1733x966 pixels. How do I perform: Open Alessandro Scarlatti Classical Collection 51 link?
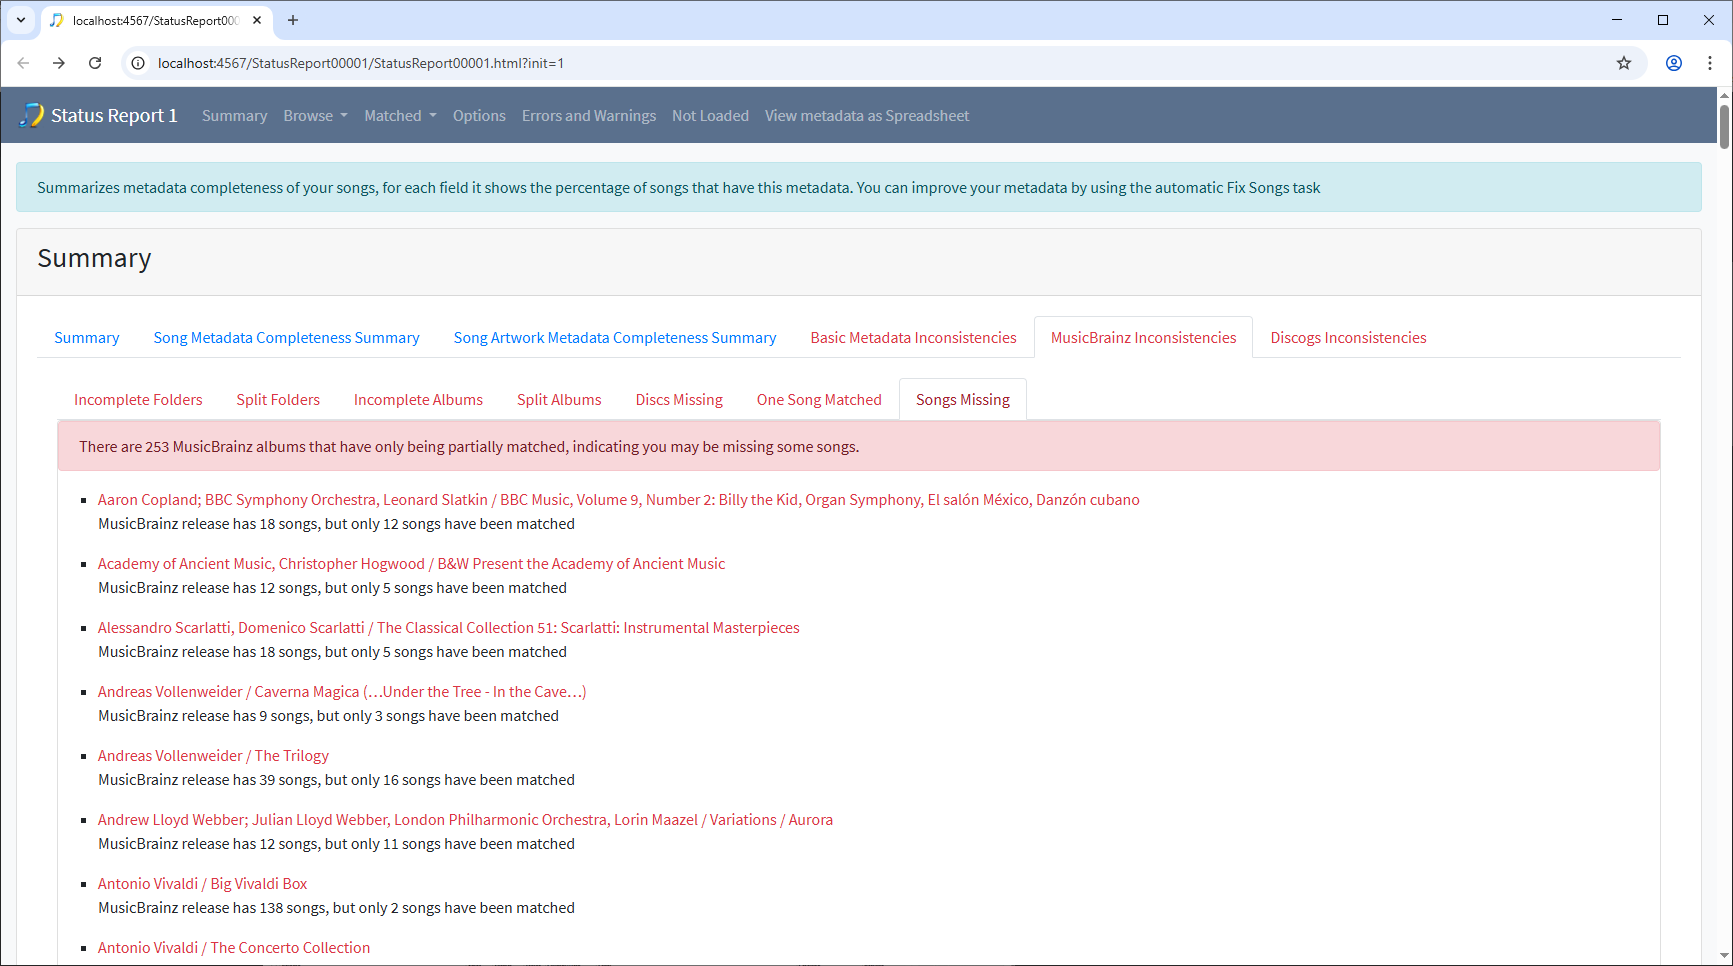click(448, 628)
